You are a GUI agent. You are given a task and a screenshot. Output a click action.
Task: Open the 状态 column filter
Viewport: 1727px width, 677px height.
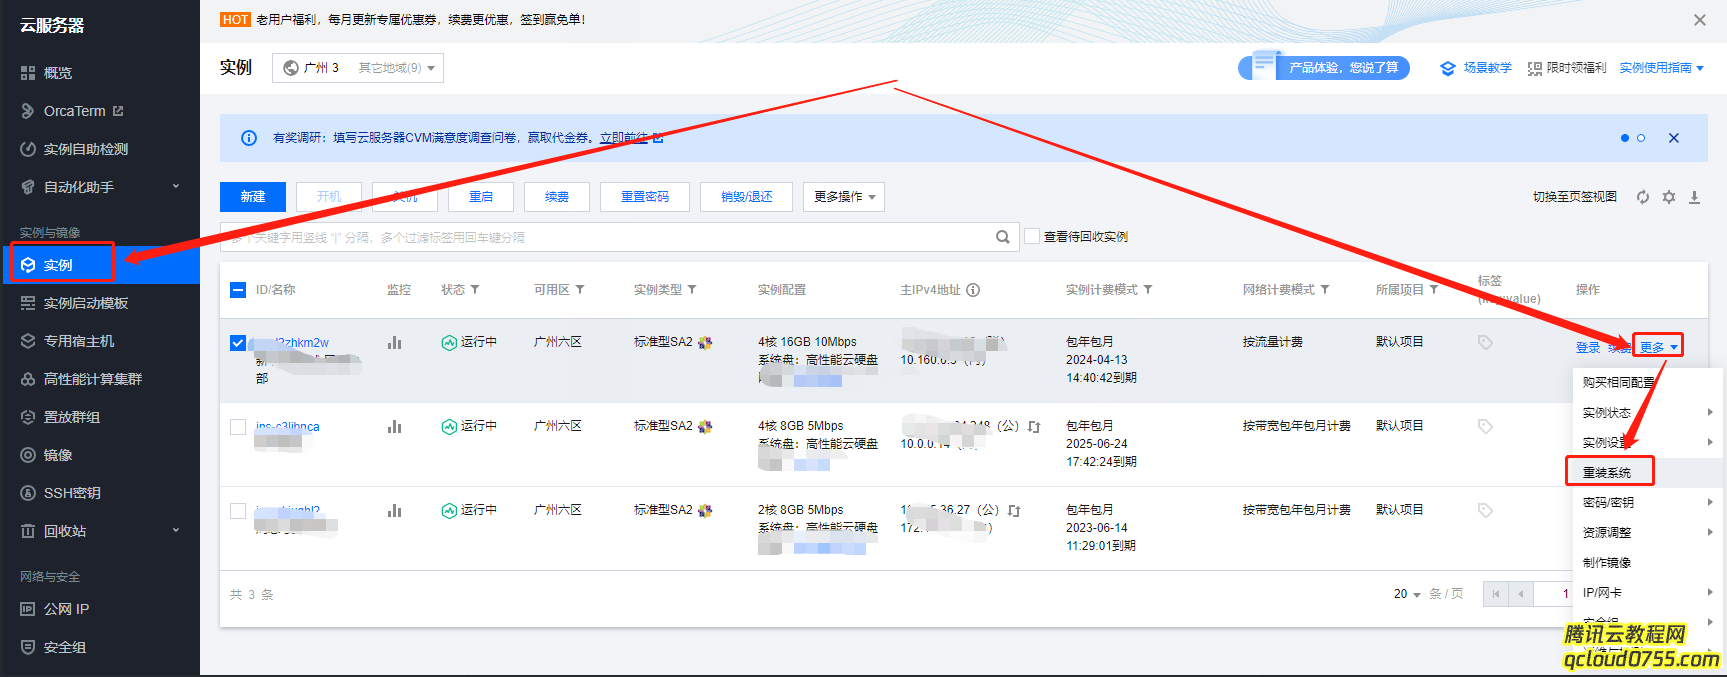(475, 290)
